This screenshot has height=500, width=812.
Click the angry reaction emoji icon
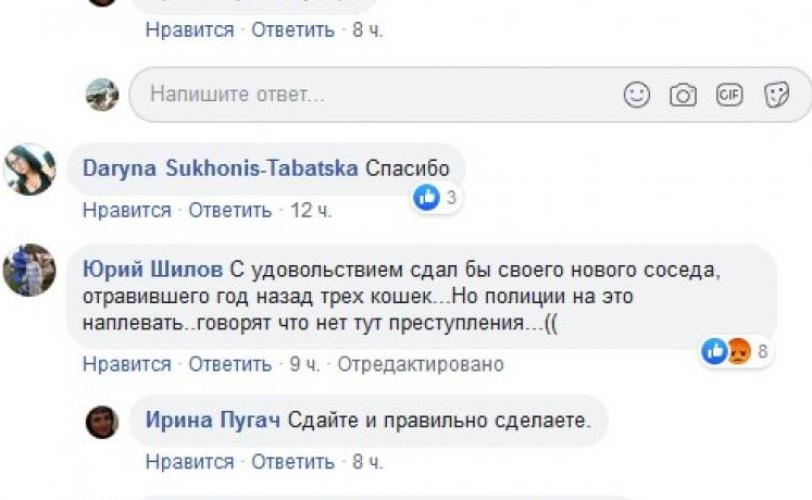tap(739, 351)
